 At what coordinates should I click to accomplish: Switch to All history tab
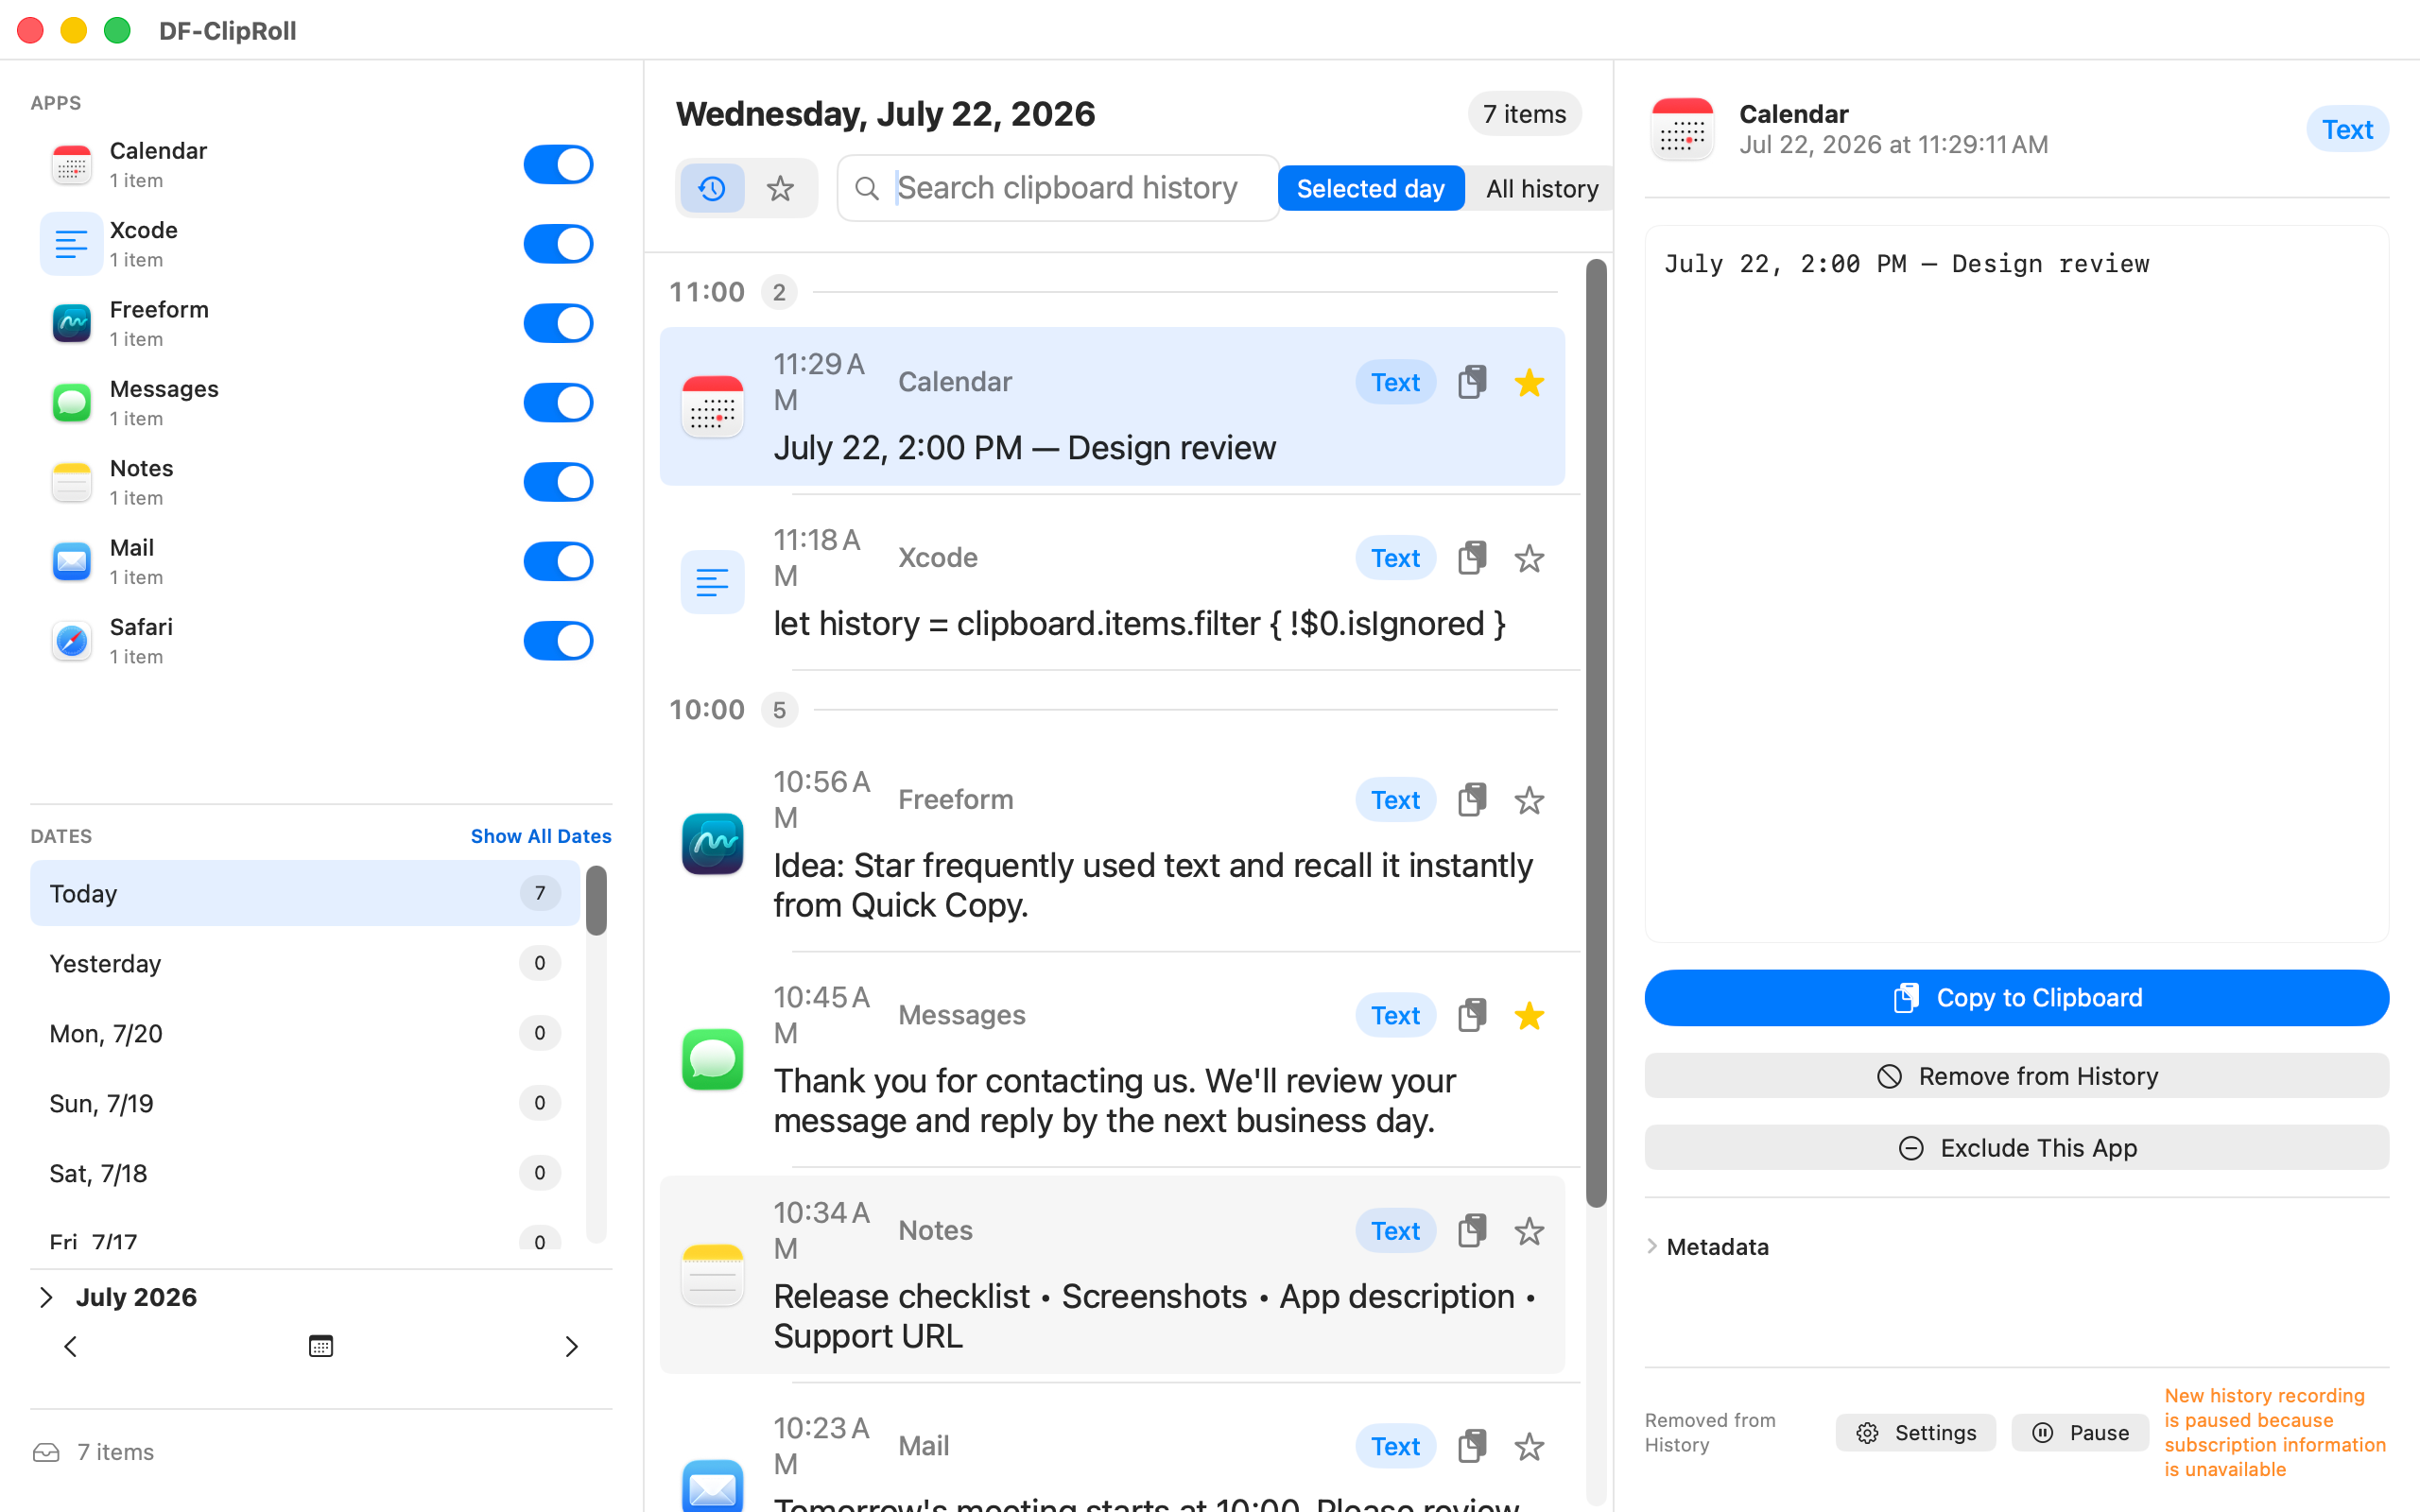pyautogui.click(x=1541, y=188)
